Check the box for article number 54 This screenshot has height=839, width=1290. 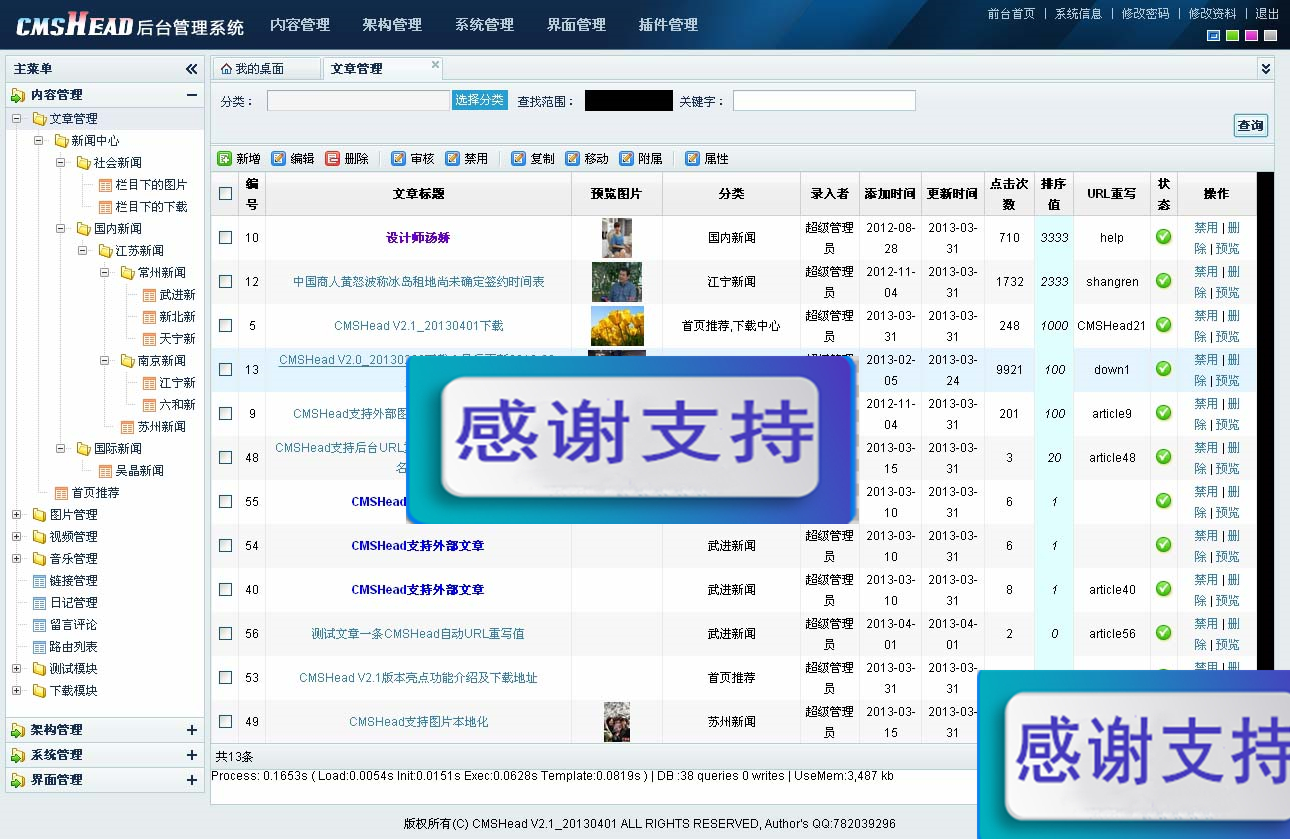[x=226, y=546]
